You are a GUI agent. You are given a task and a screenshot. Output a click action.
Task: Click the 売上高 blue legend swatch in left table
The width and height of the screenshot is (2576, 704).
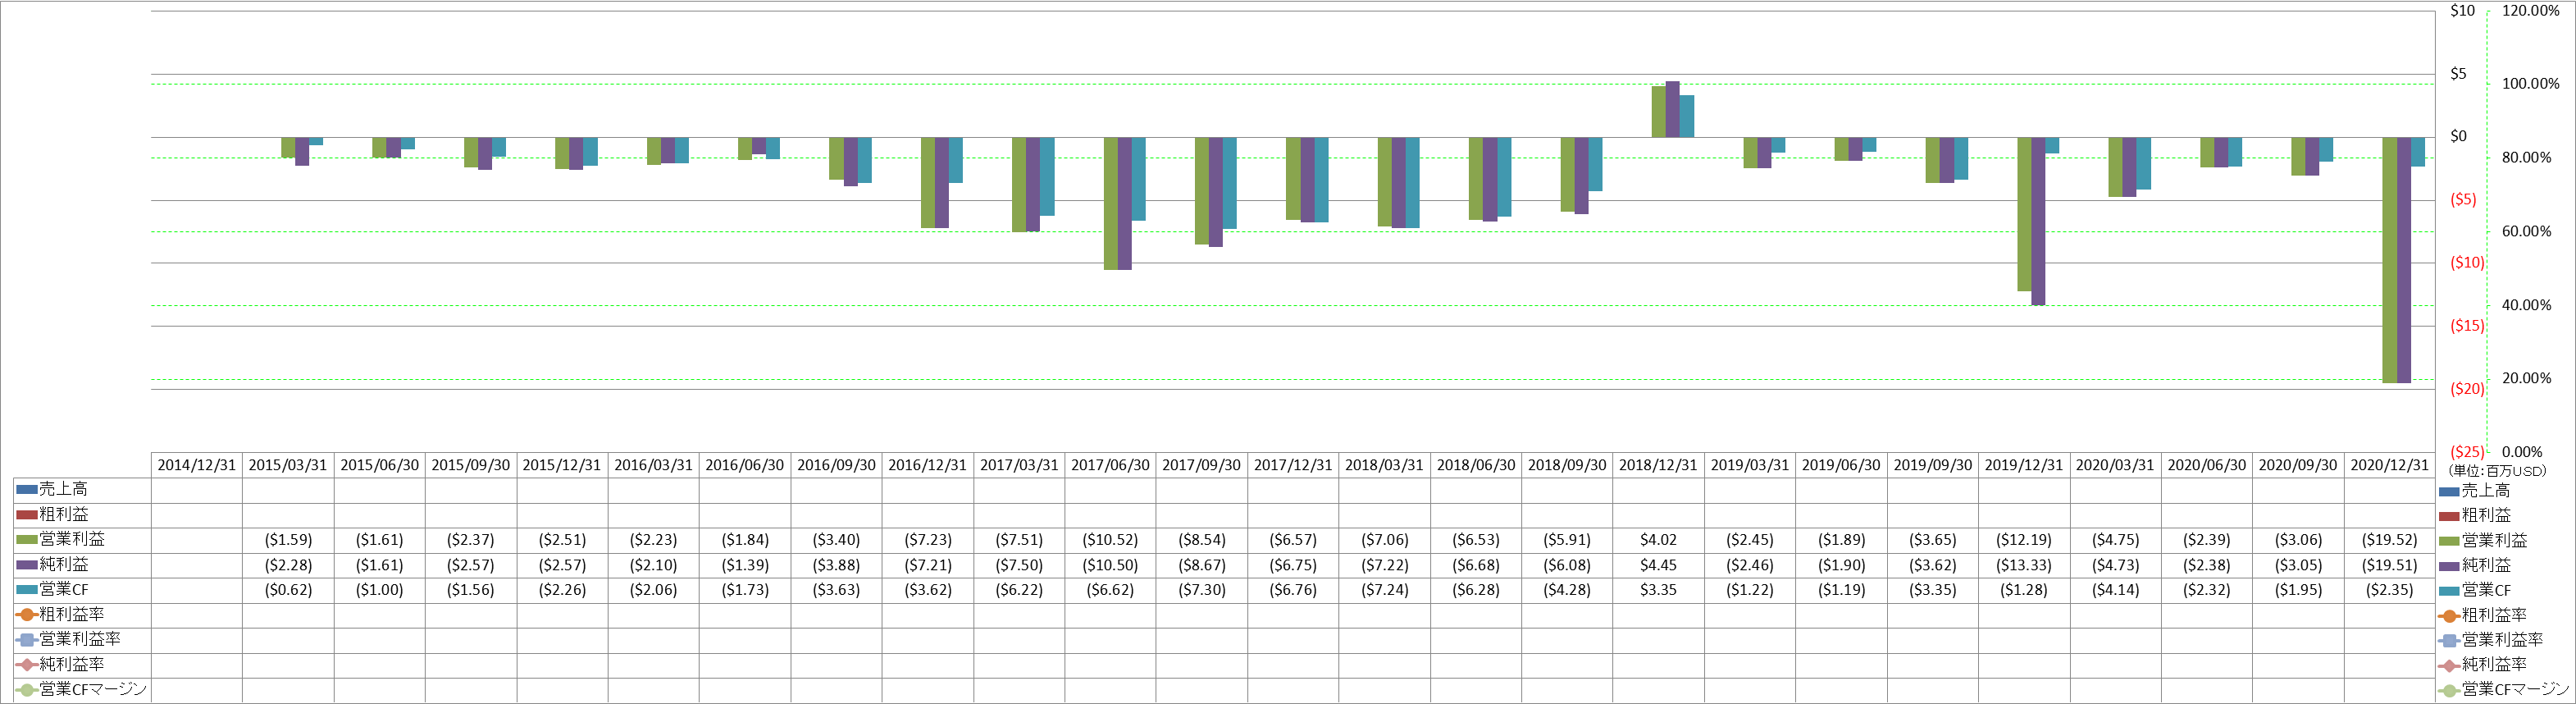pos(27,490)
